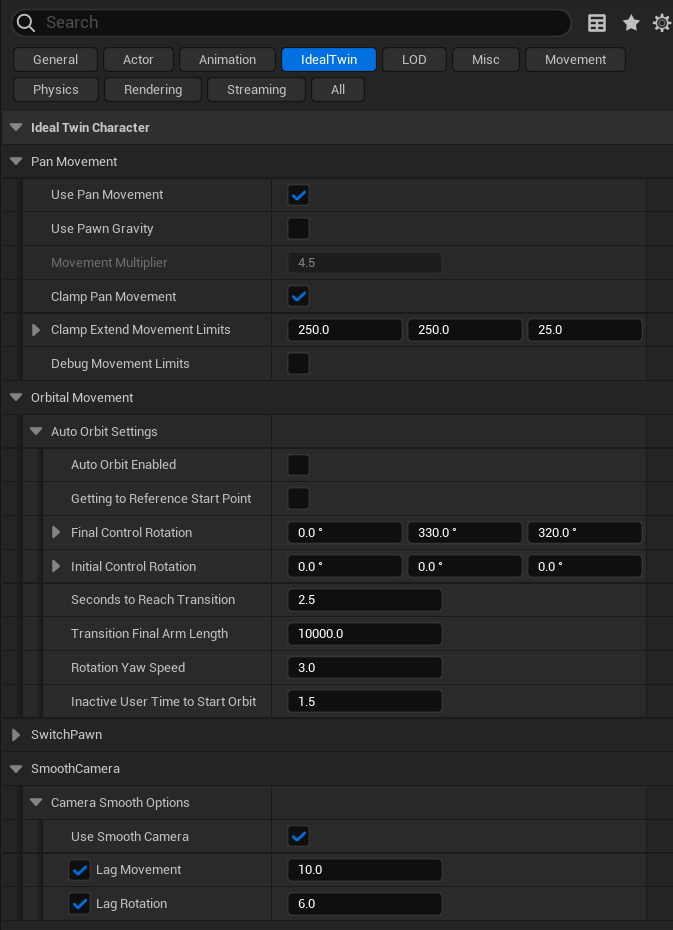Click the Rendering filter button
The height and width of the screenshot is (930, 673).
point(153,90)
